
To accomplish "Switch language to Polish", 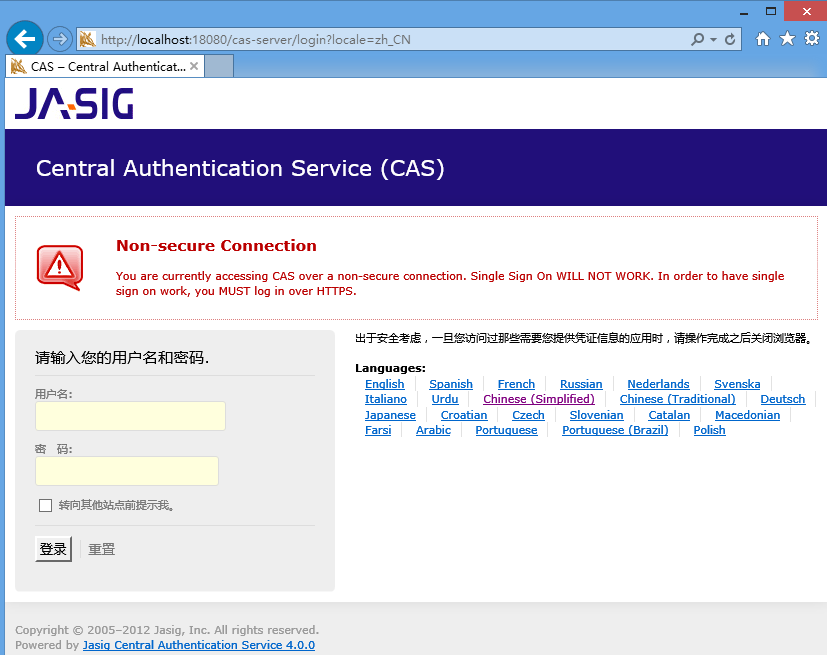I will pos(709,430).
